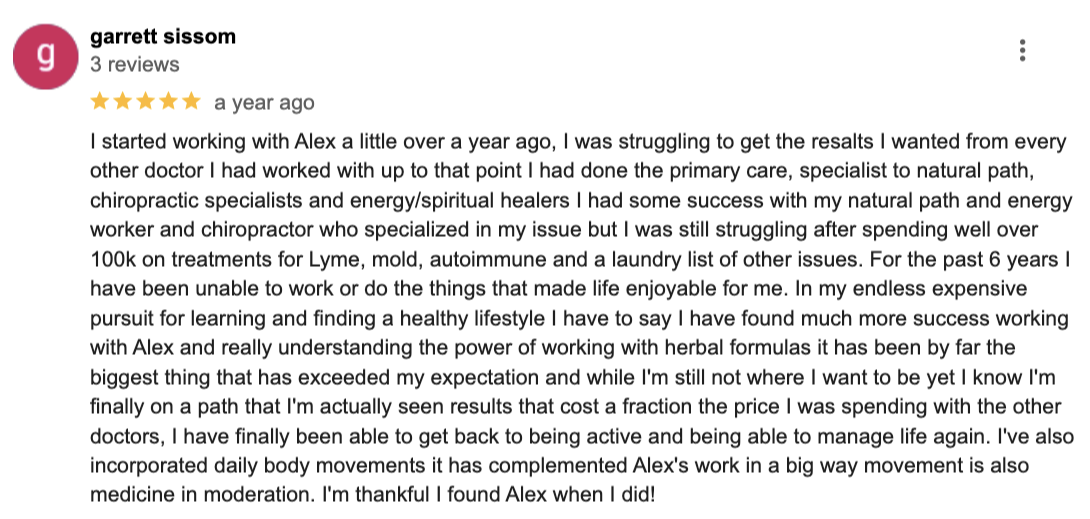Screen dimensions: 1090x519
Task: Click the fifth rating star
Action: [191, 102]
